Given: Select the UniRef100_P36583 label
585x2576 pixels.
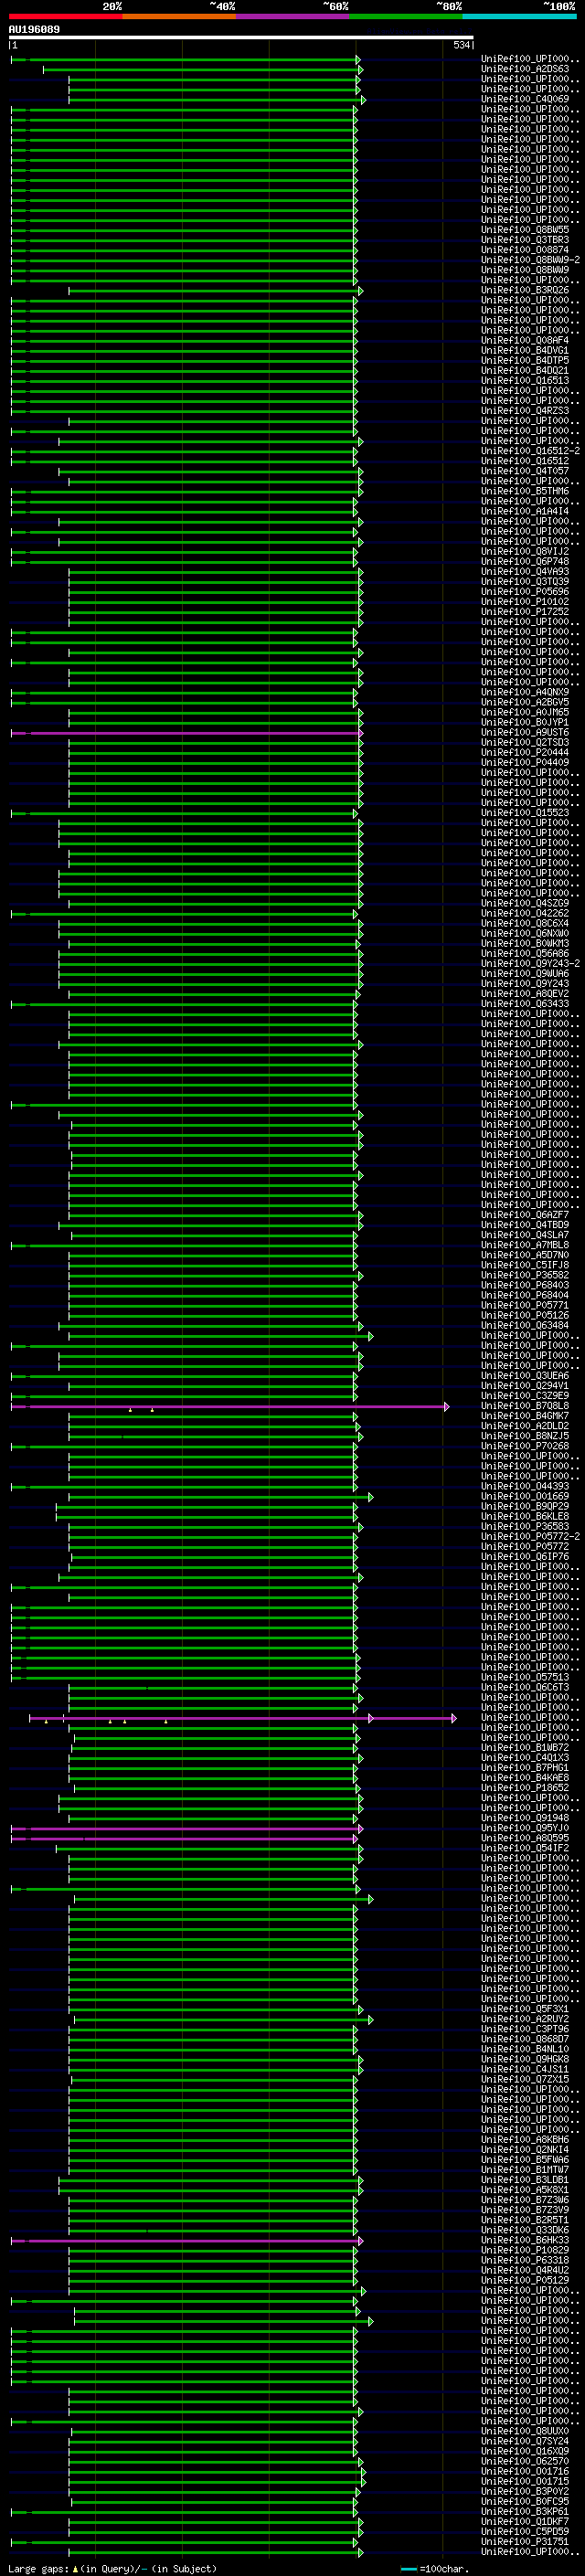Looking at the screenshot, I should (525, 1527).
